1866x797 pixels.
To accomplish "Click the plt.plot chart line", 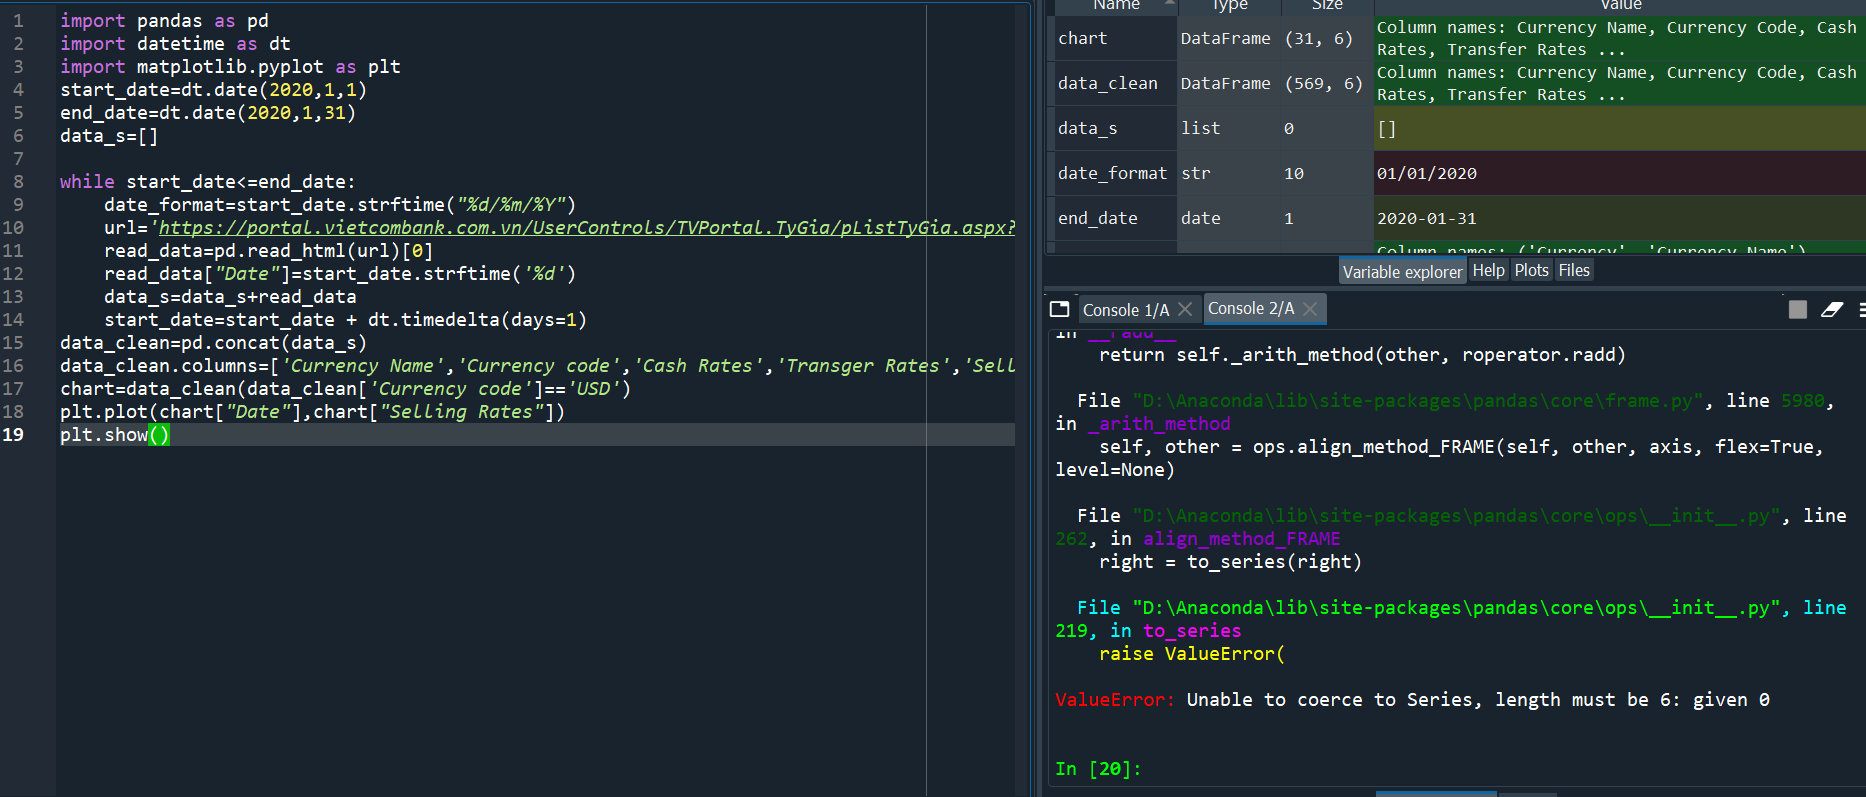I will [312, 412].
